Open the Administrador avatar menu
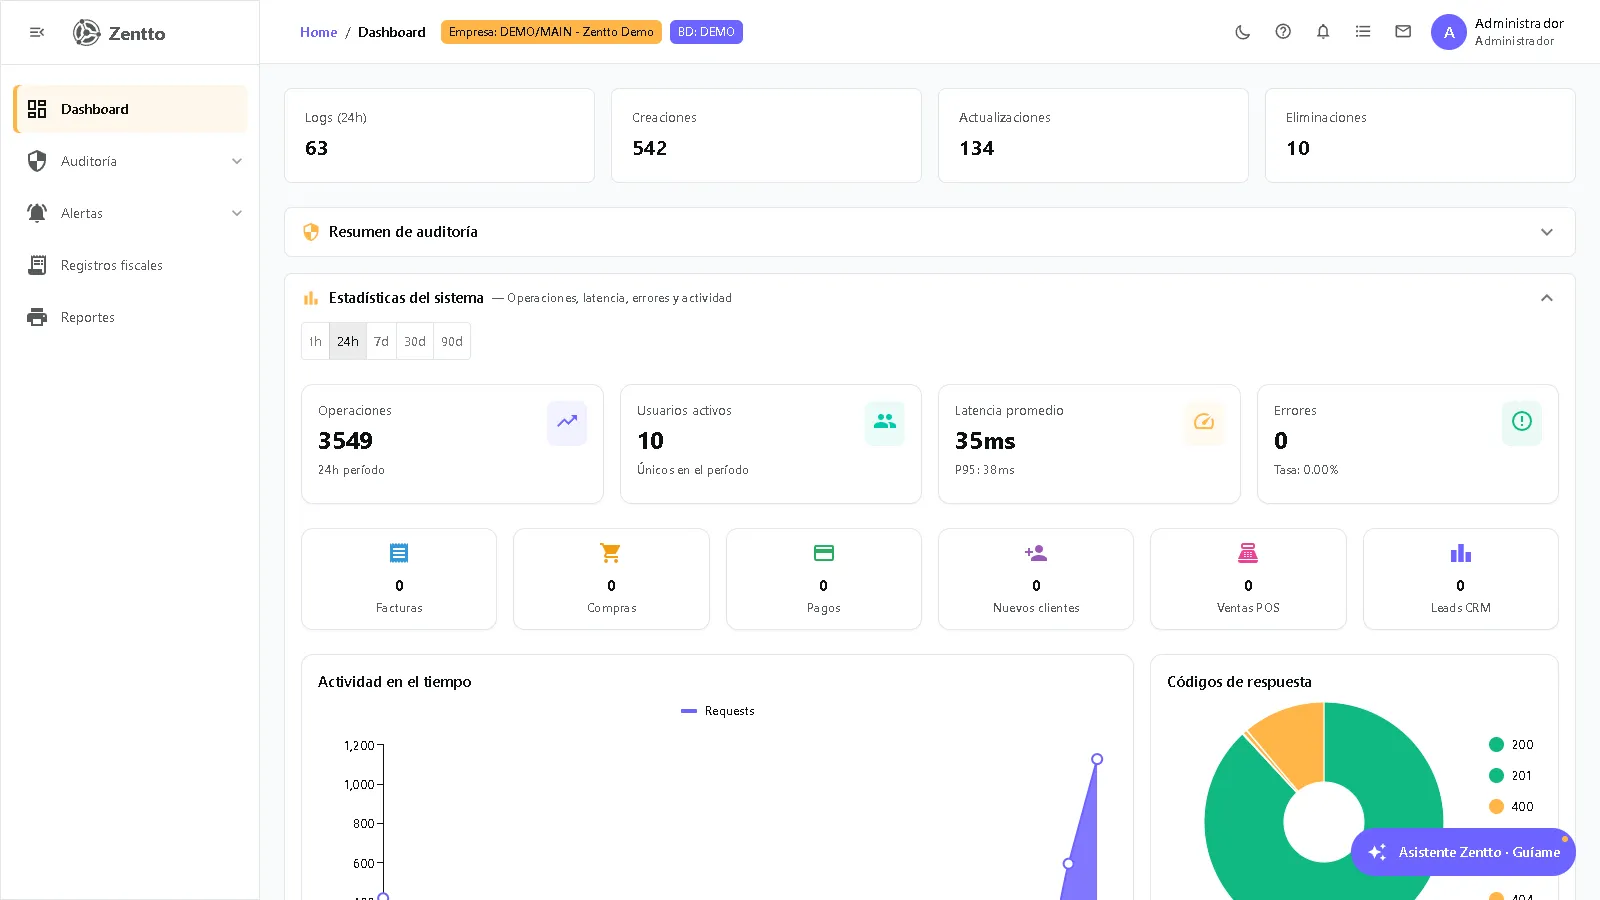 [1449, 32]
